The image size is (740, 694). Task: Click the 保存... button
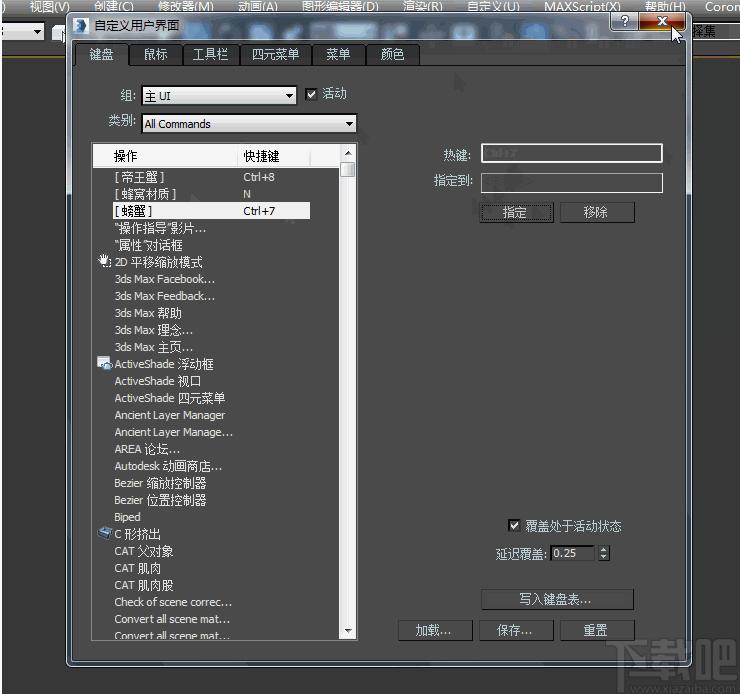516,630
